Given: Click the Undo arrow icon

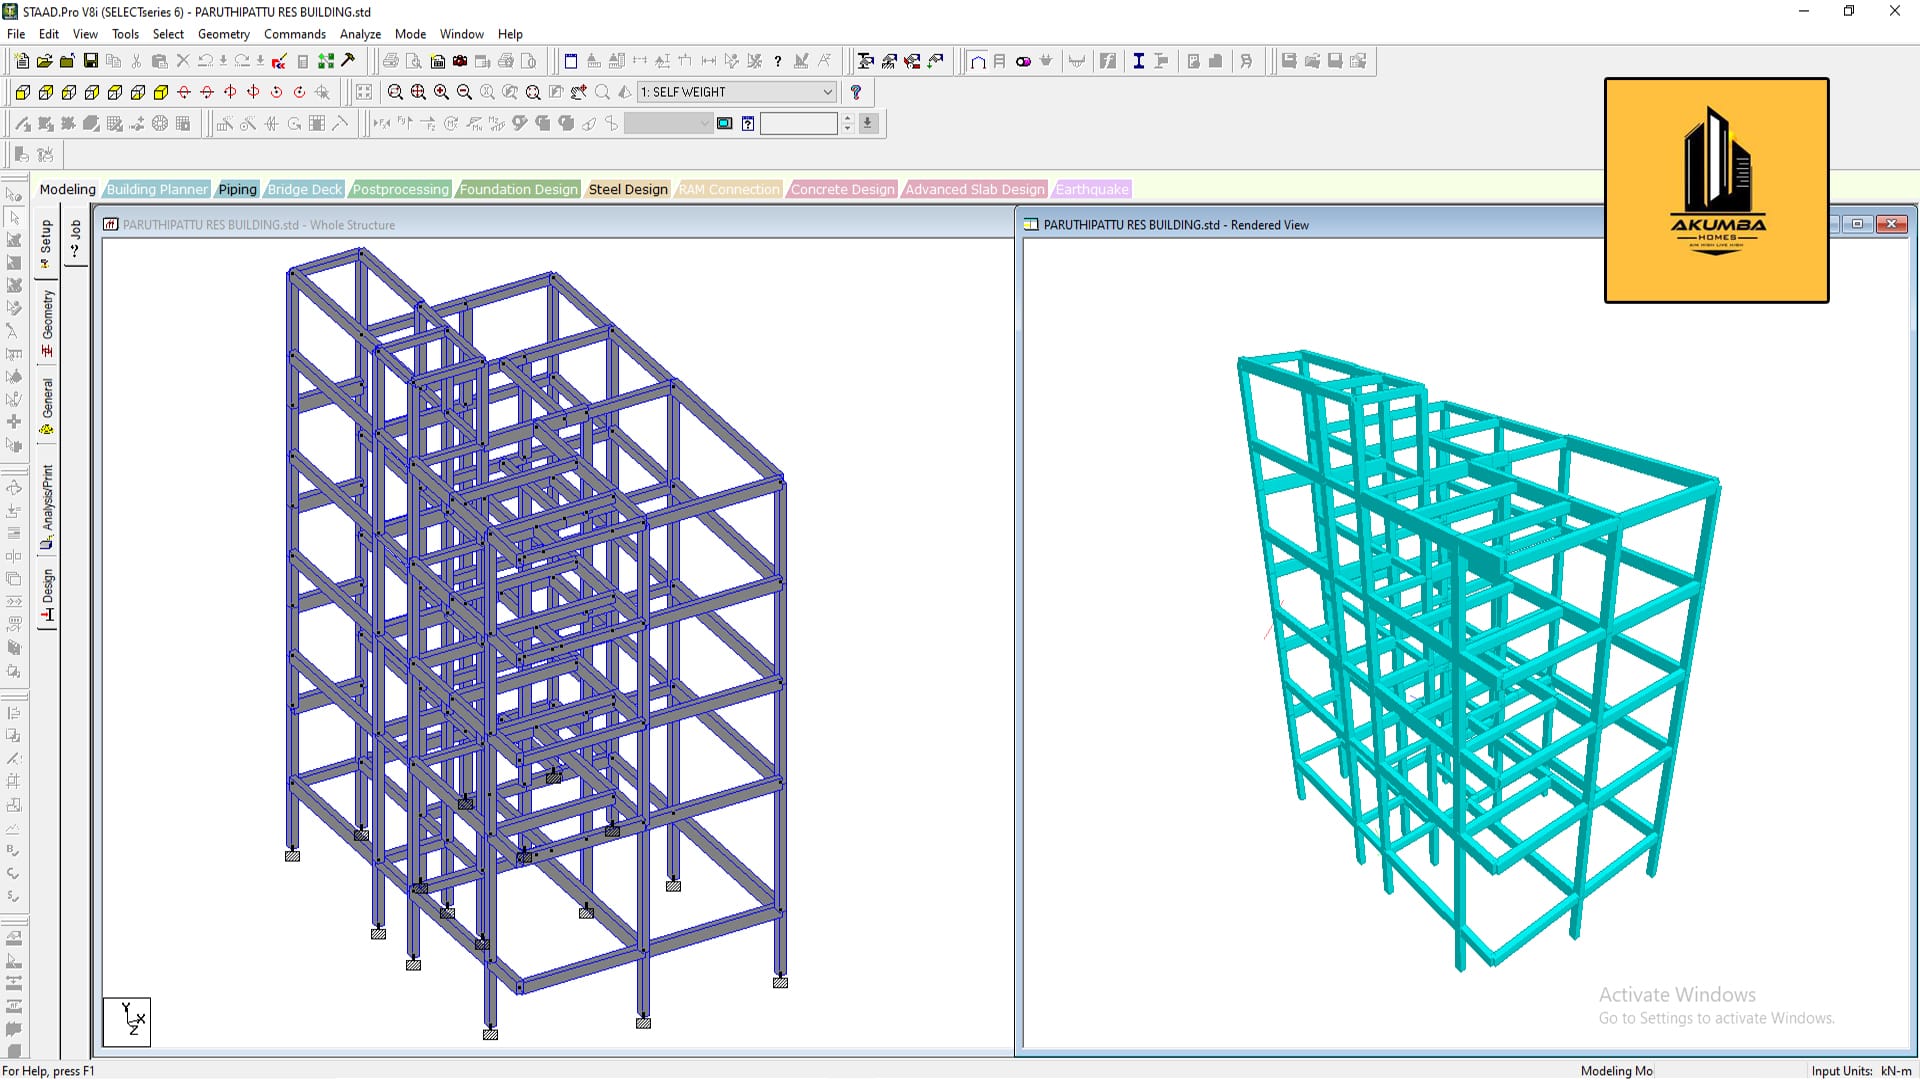Looking at the screenshot, I should click(205, 61).
